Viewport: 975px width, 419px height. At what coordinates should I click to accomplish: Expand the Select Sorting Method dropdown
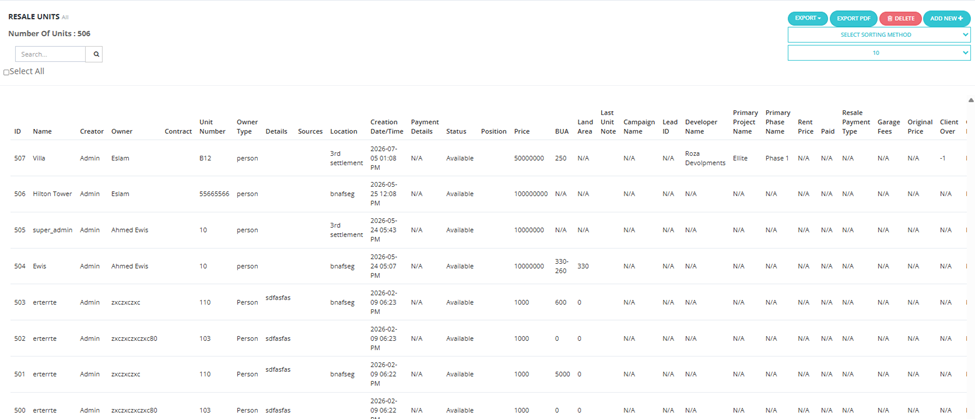tap(879, 35)
